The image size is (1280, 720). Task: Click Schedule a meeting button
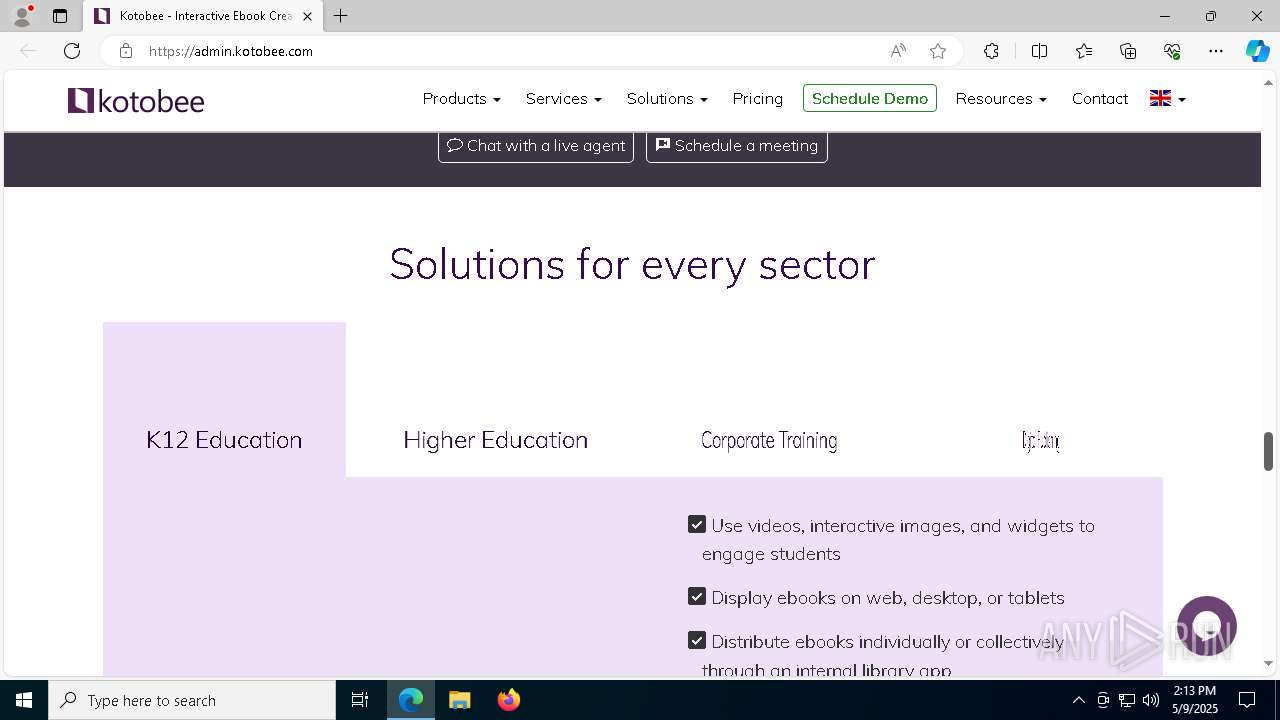pos(737,145)
